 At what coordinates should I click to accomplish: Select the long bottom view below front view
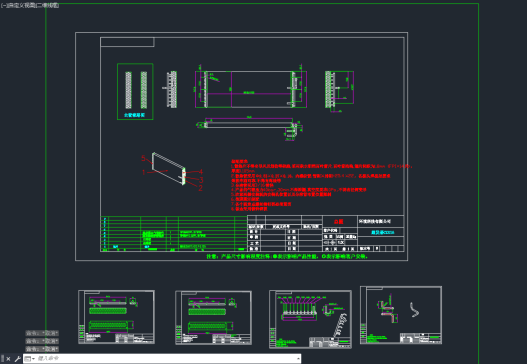click(x=249, y=127)
